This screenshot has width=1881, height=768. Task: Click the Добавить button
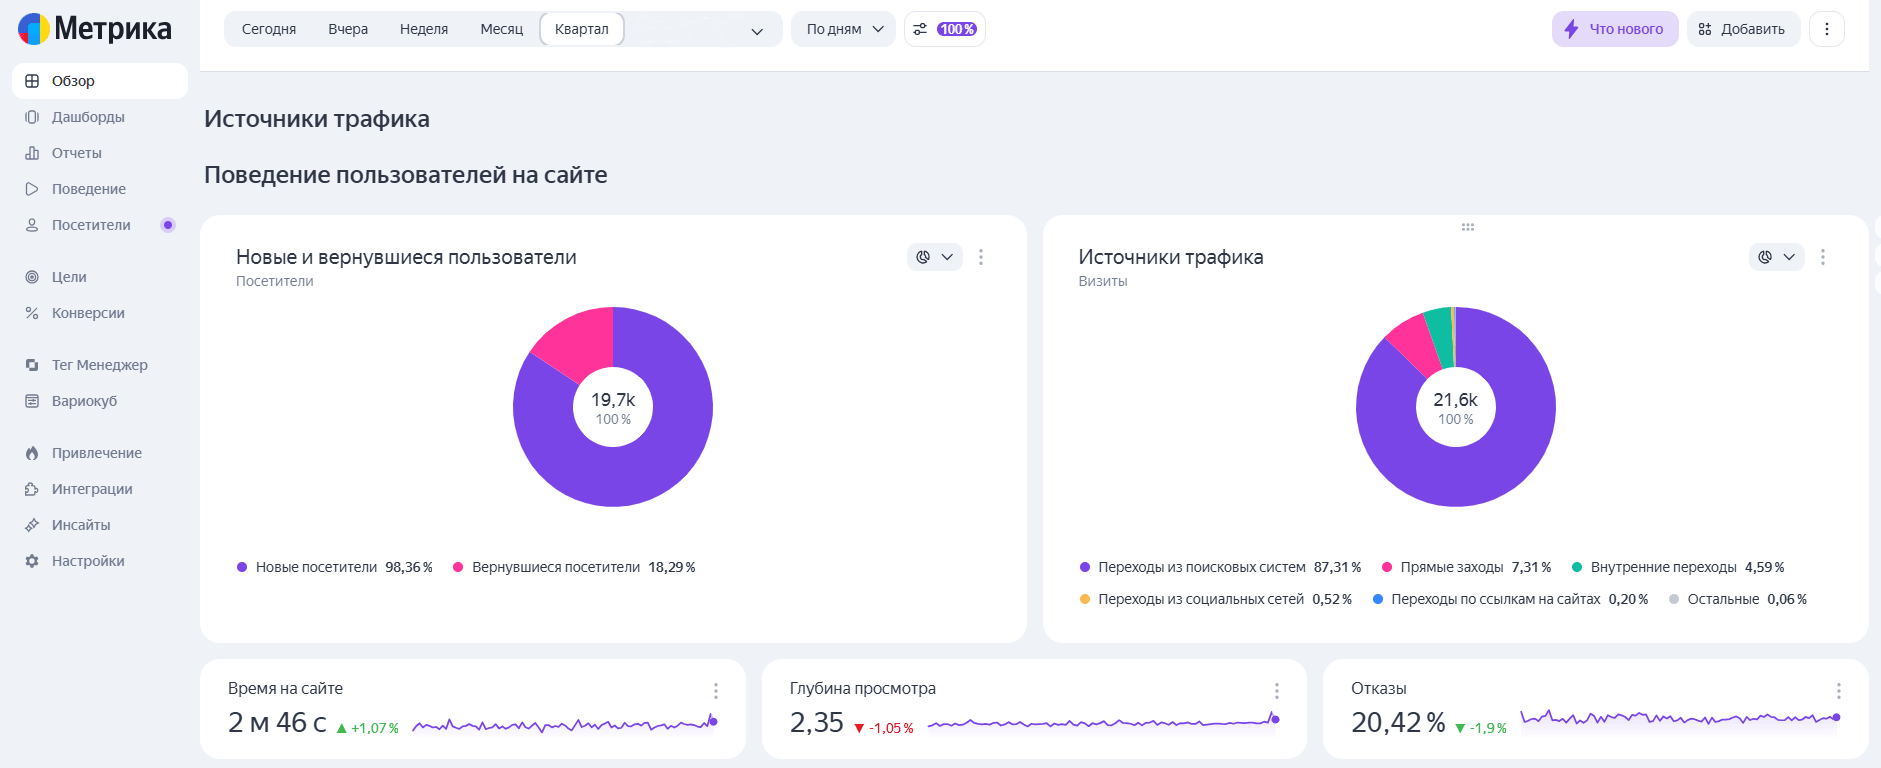coord(1743,29)
